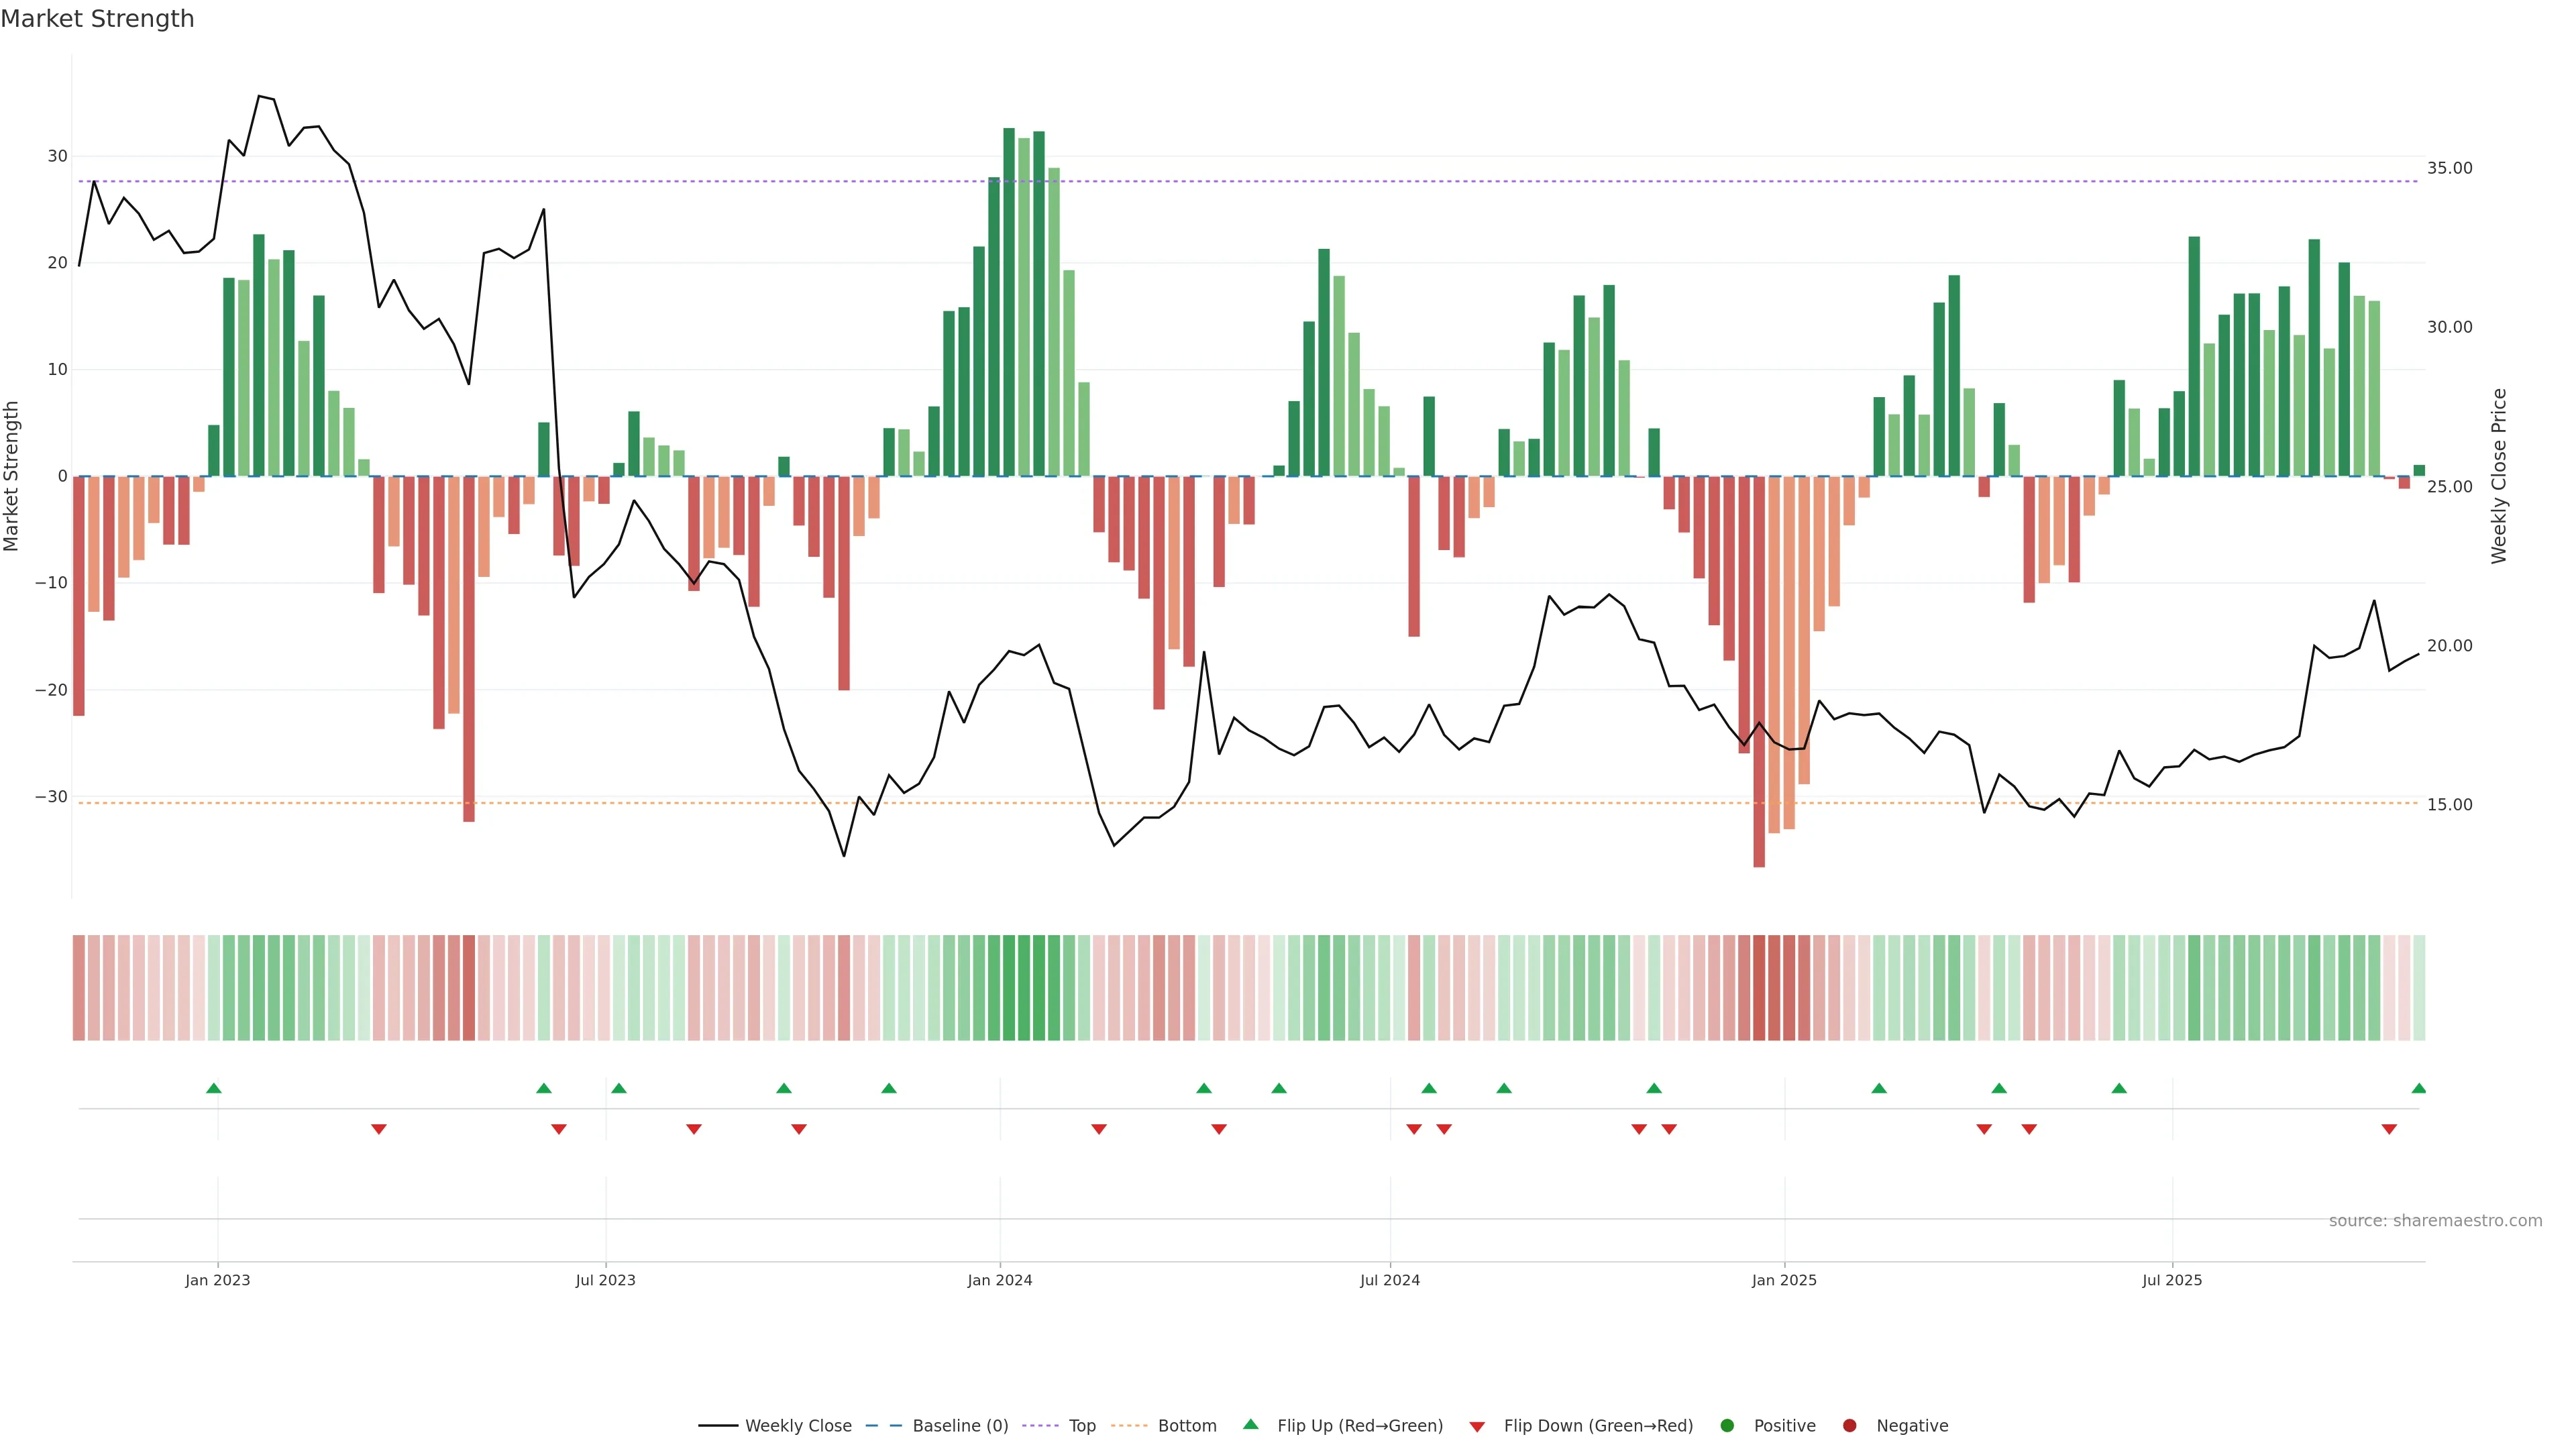Screen dimensions: 2576x1449
Task: Click the first green flip-up triangle marker
Action: (x=213, y=1088)
